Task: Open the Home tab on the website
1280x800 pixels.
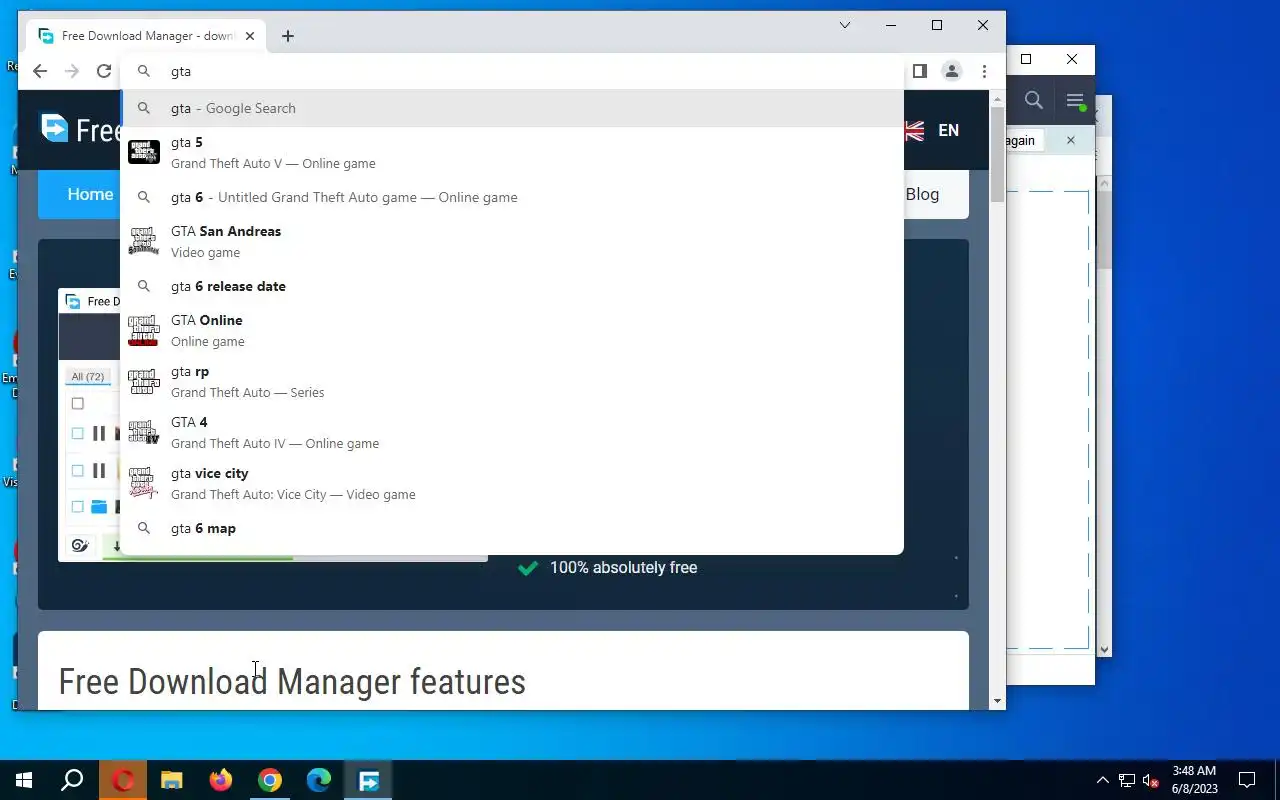Action: (x=89, y=194)
